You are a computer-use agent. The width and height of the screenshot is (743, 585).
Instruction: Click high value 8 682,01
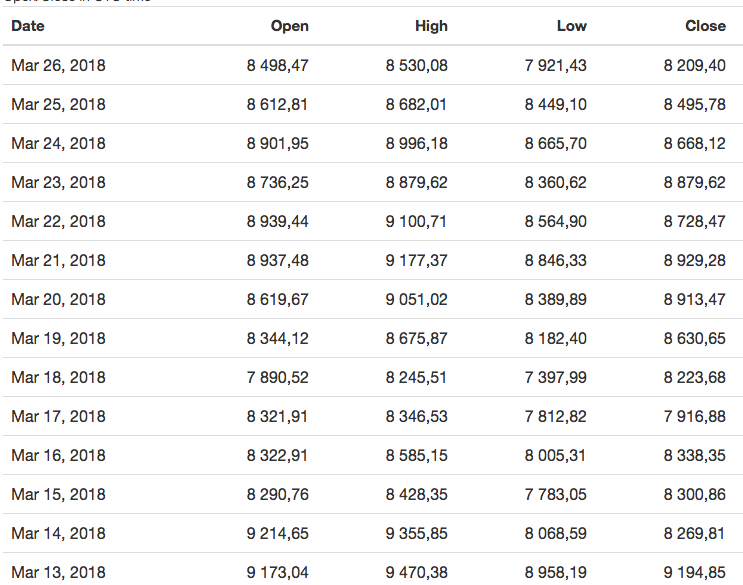417,104
